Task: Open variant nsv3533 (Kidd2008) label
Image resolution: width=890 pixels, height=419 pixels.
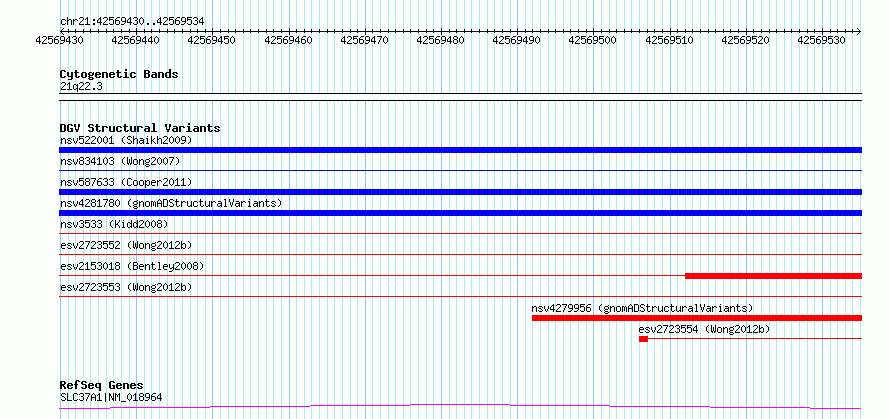Action: pyautogui.click(x=114, y=224)
